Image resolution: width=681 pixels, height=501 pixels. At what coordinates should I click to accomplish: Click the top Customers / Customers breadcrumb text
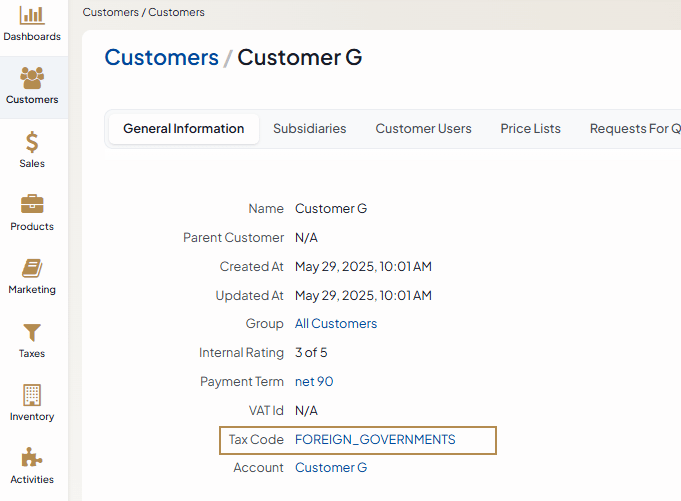143,13
